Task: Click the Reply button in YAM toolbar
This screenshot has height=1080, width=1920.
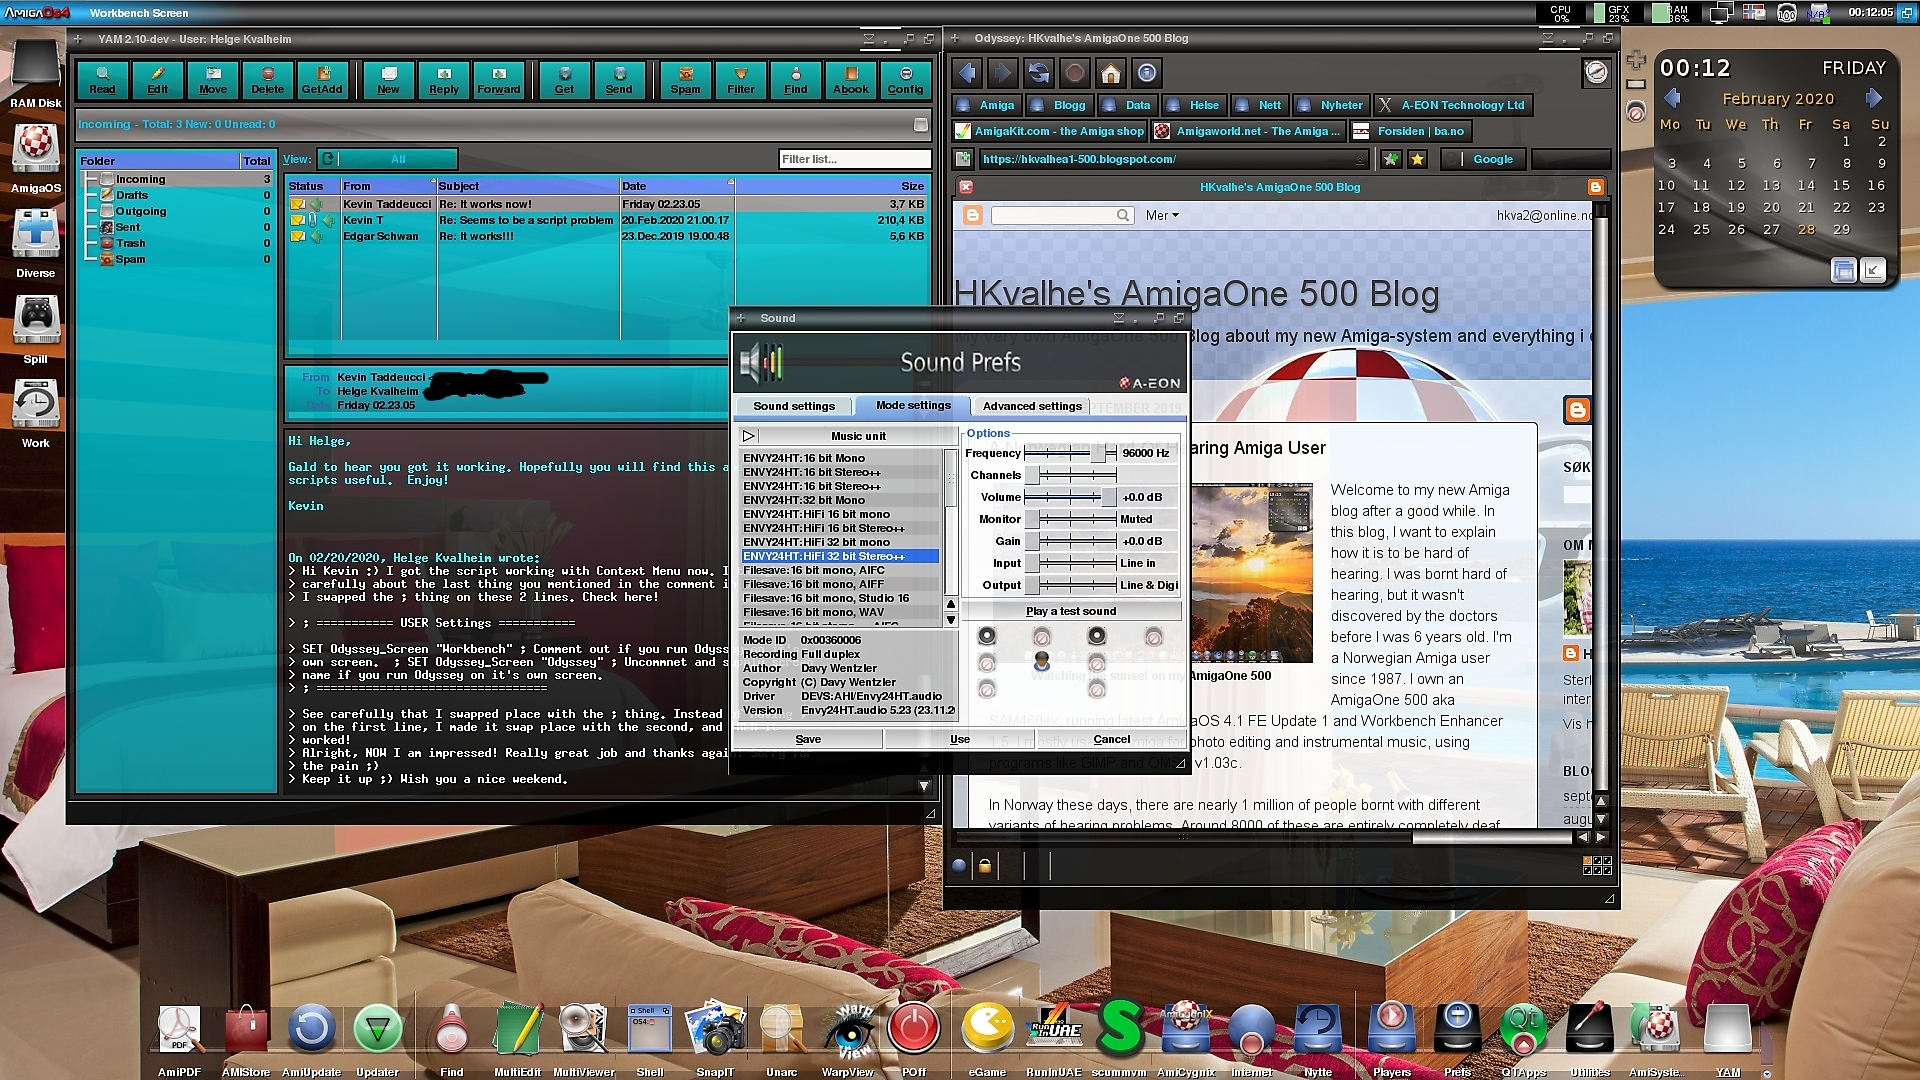Action: [x=443, y=80]
